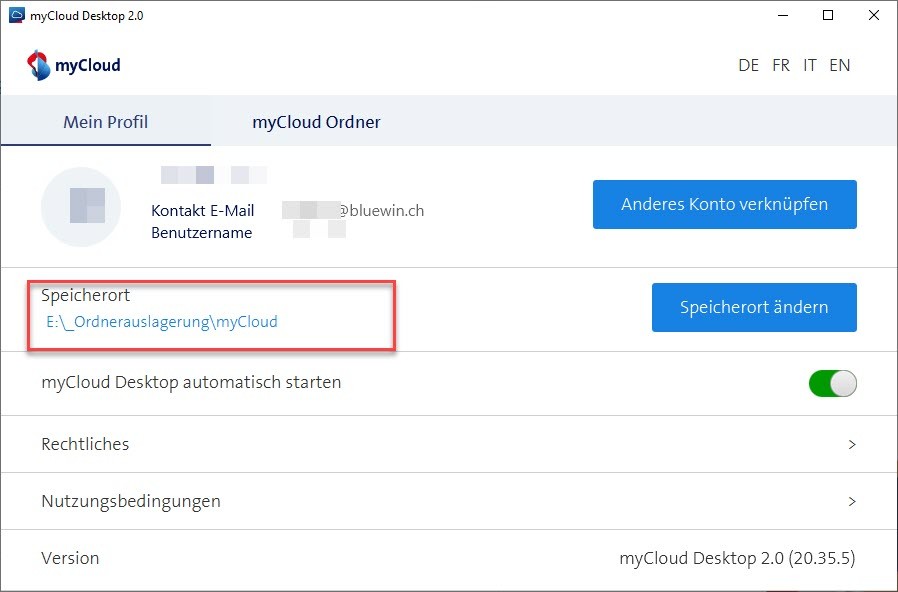This screenshot has height=592, width=898.
Task: Select the Mein Profil tab
Action: click(x=105, y=122)
